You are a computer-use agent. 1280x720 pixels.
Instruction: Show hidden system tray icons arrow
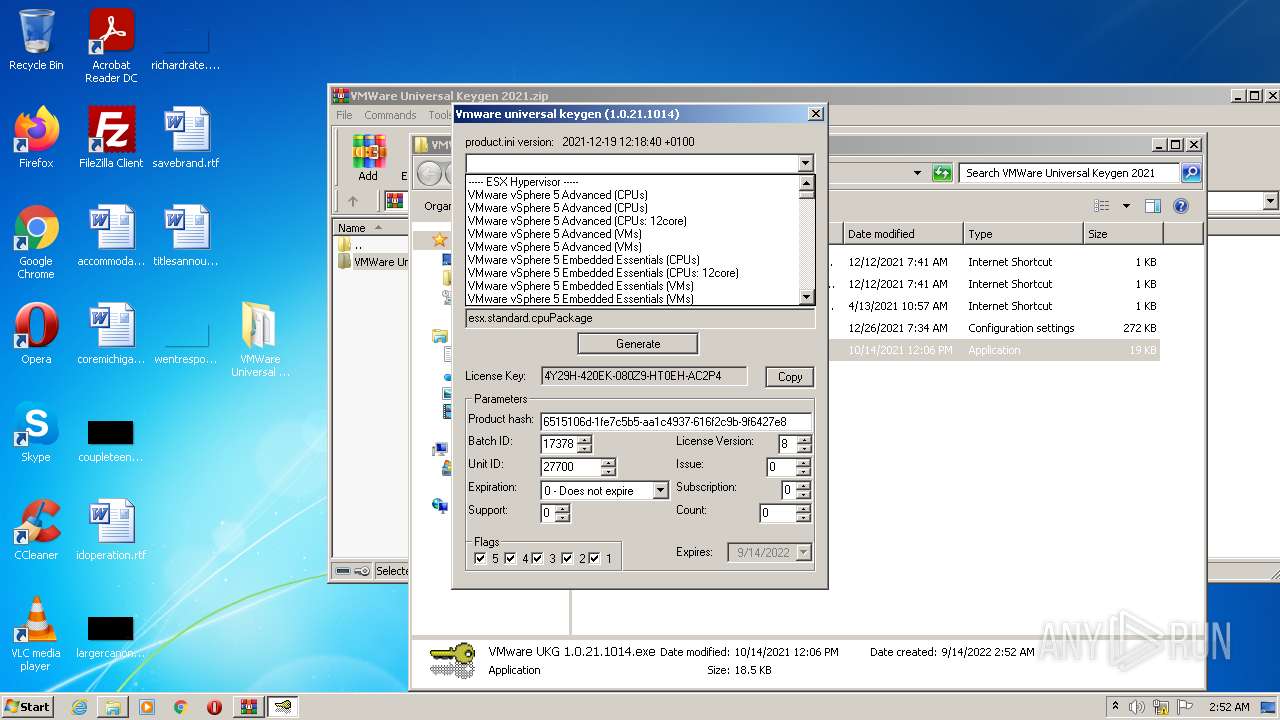coord(1116,706)
